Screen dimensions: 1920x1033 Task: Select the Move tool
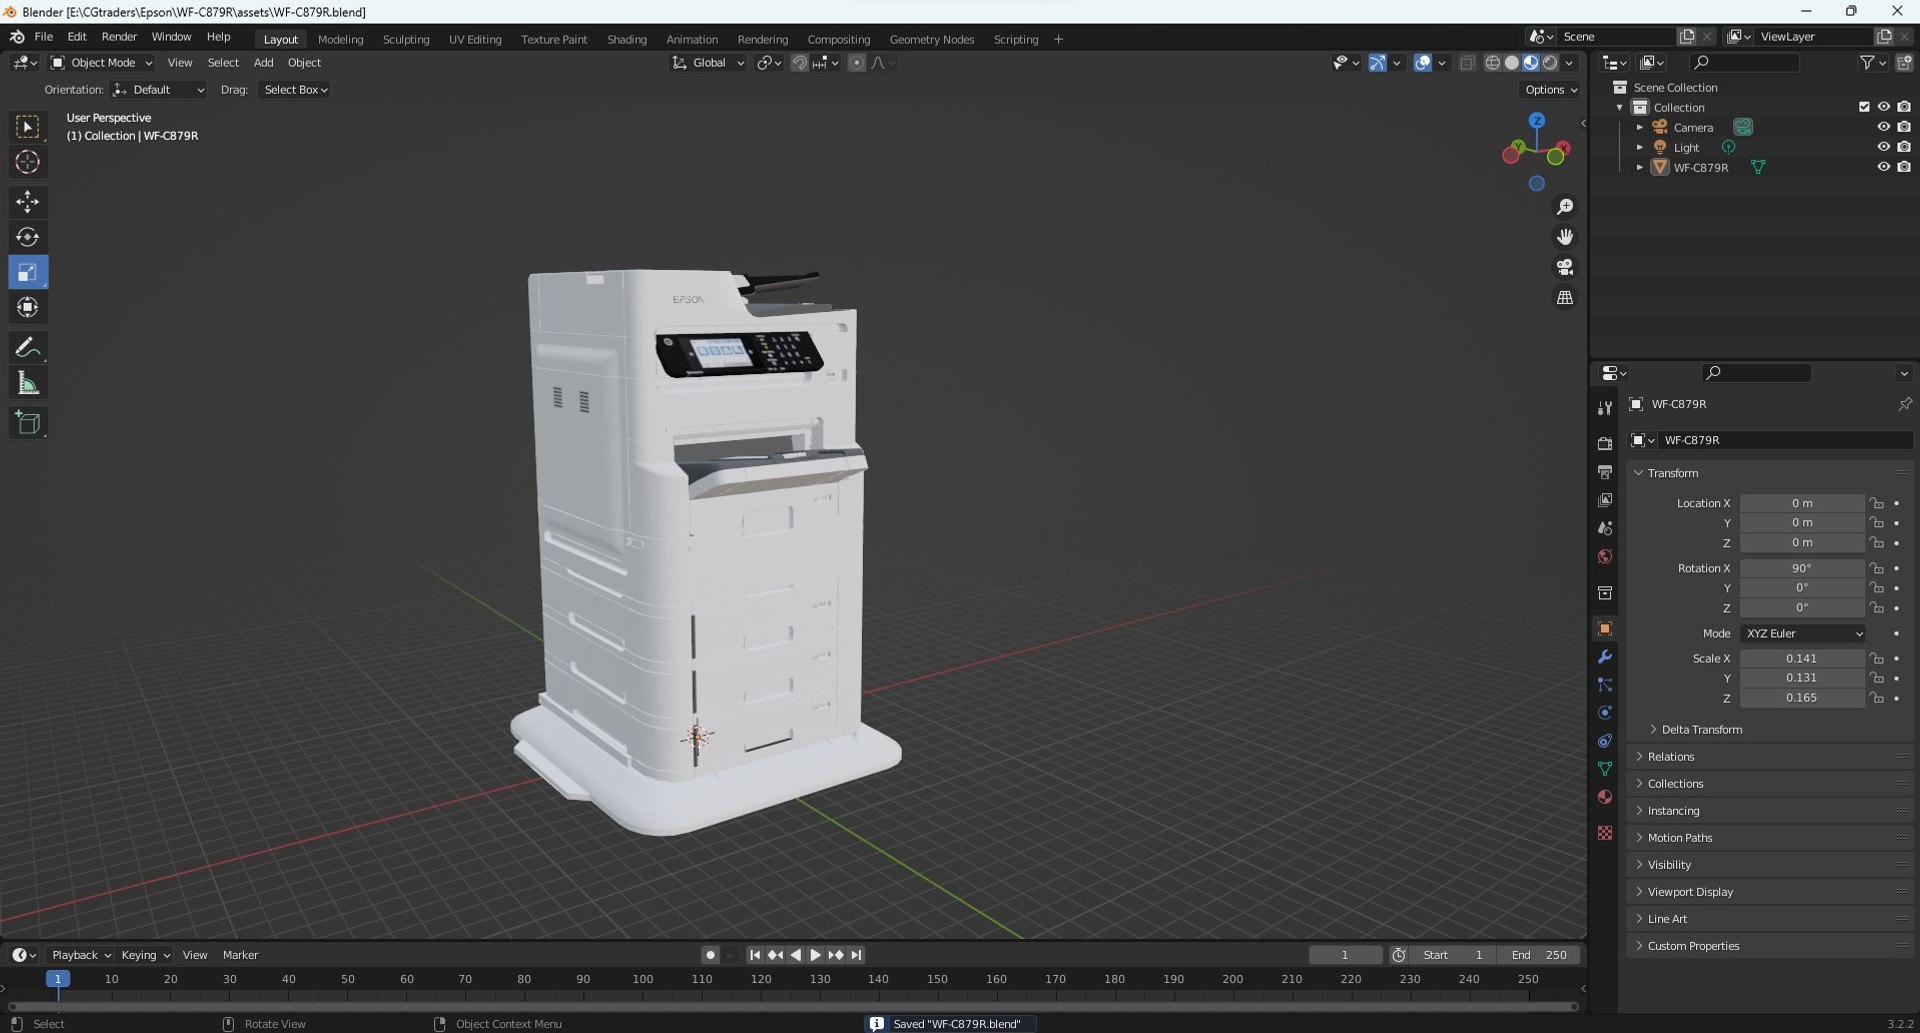click(x=28, y=202)
